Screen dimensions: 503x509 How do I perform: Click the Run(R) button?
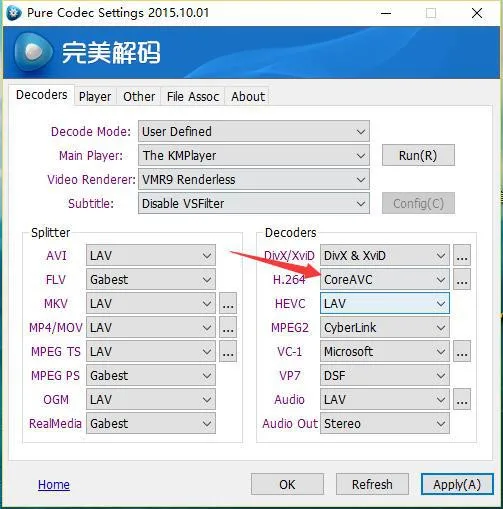pos(418,155)
